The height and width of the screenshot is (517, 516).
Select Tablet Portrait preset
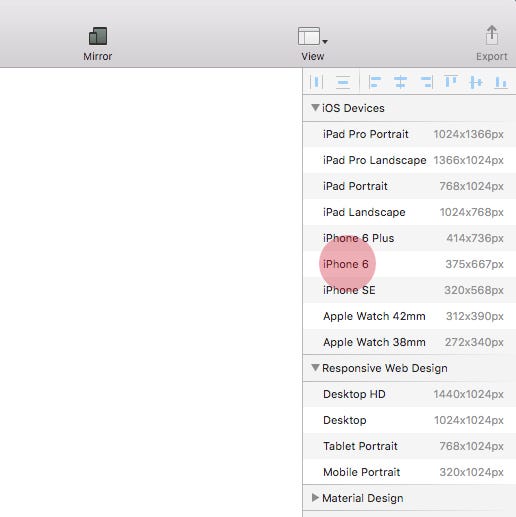click(x=409, y=446)
